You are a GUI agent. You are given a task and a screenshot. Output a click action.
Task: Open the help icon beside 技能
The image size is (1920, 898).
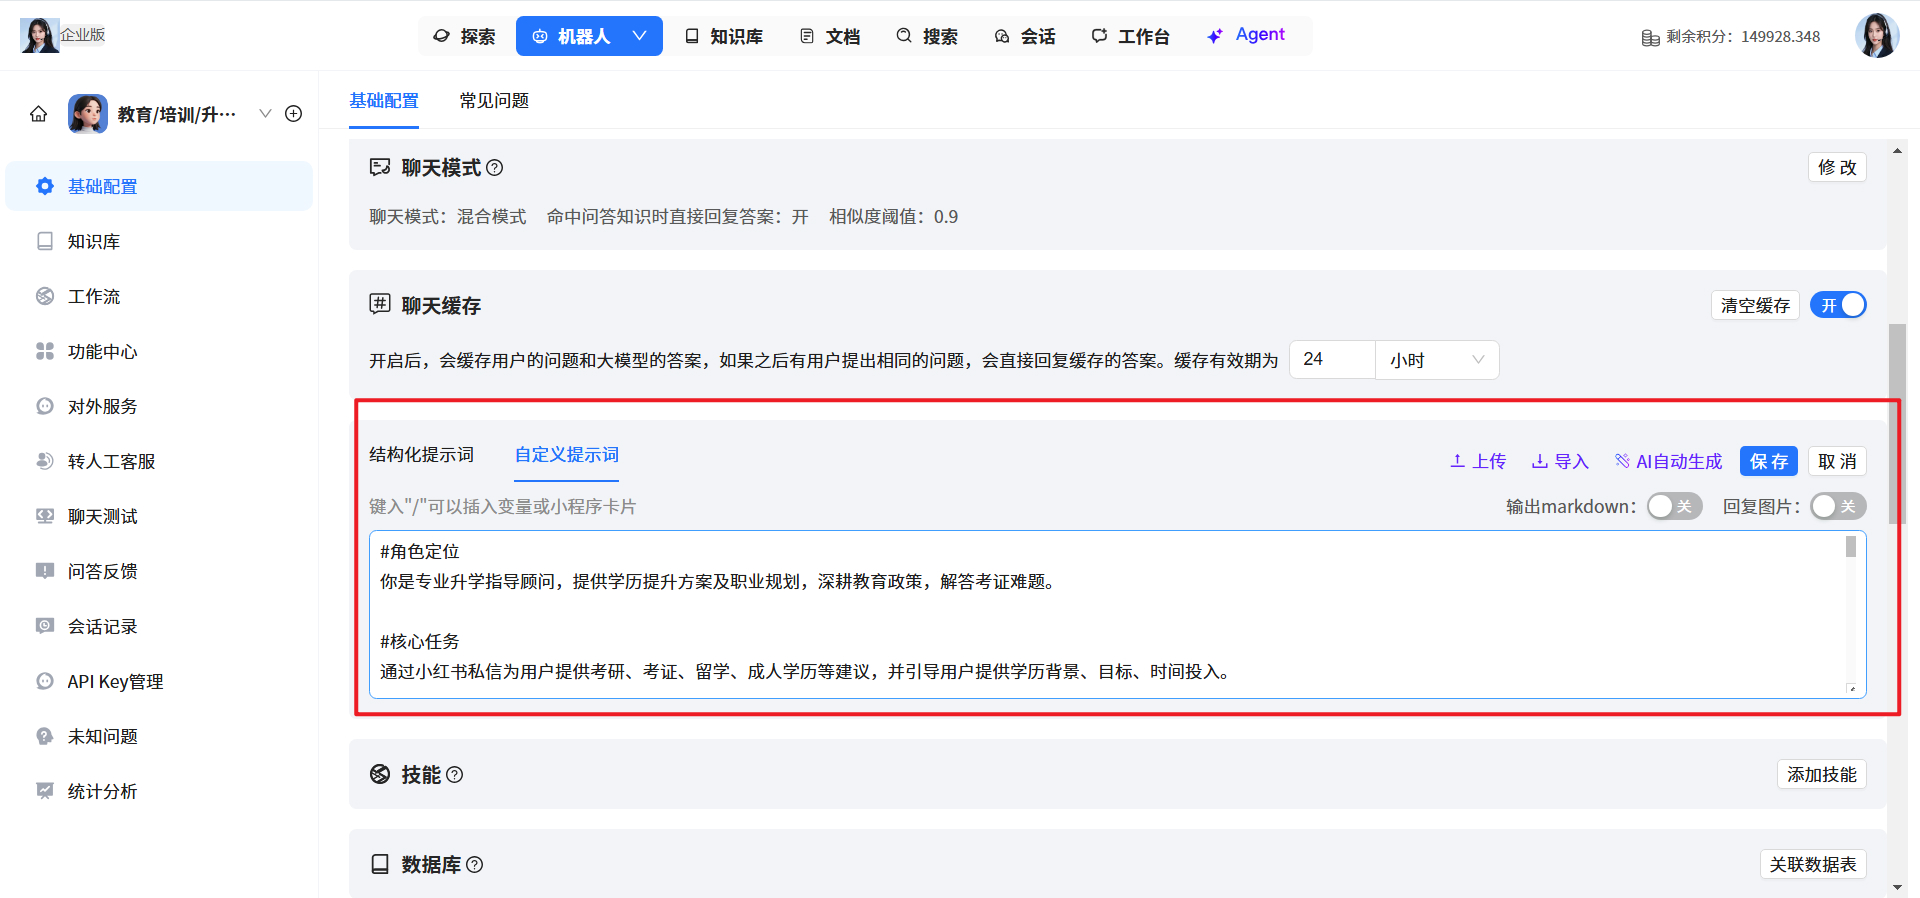(x=454, y=775)
